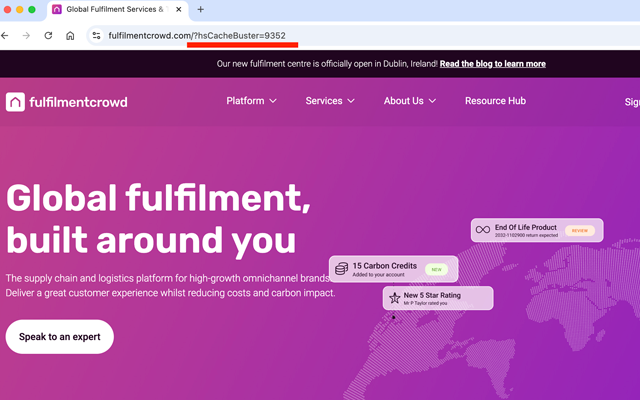640x400 pixels.
Task: Click the Speak to an expert button
Action: click(x=60, y=337)
